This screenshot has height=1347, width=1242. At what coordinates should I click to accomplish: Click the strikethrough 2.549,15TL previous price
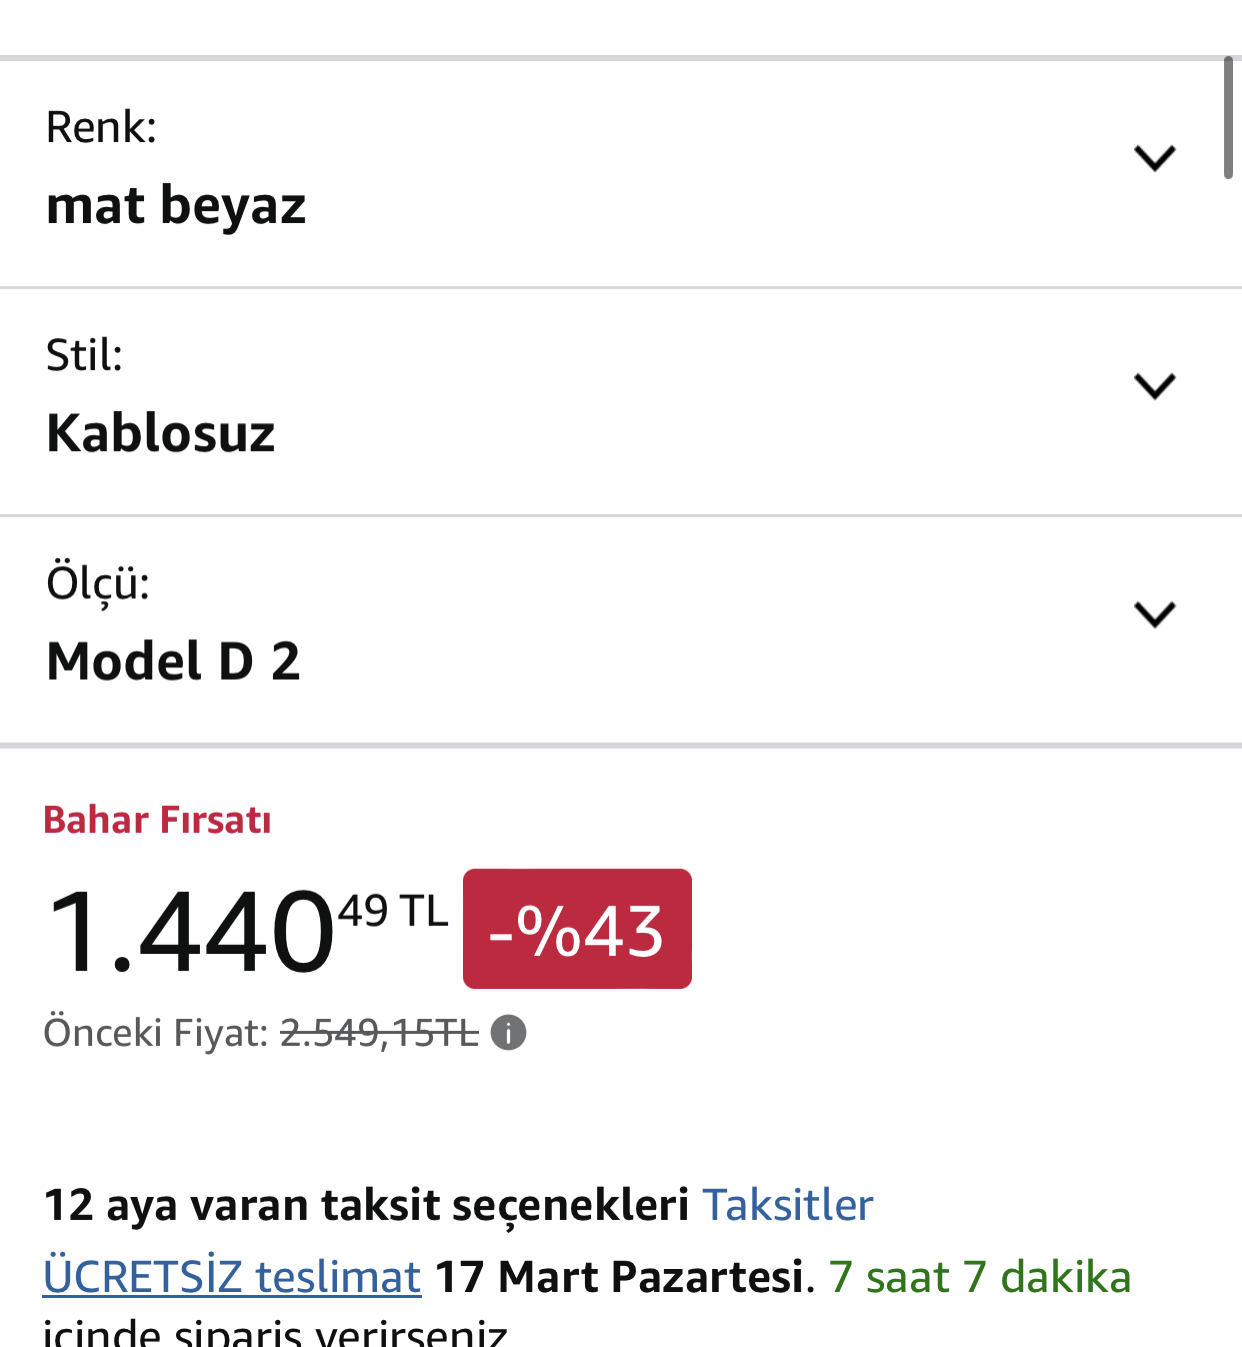(379, 1032)
